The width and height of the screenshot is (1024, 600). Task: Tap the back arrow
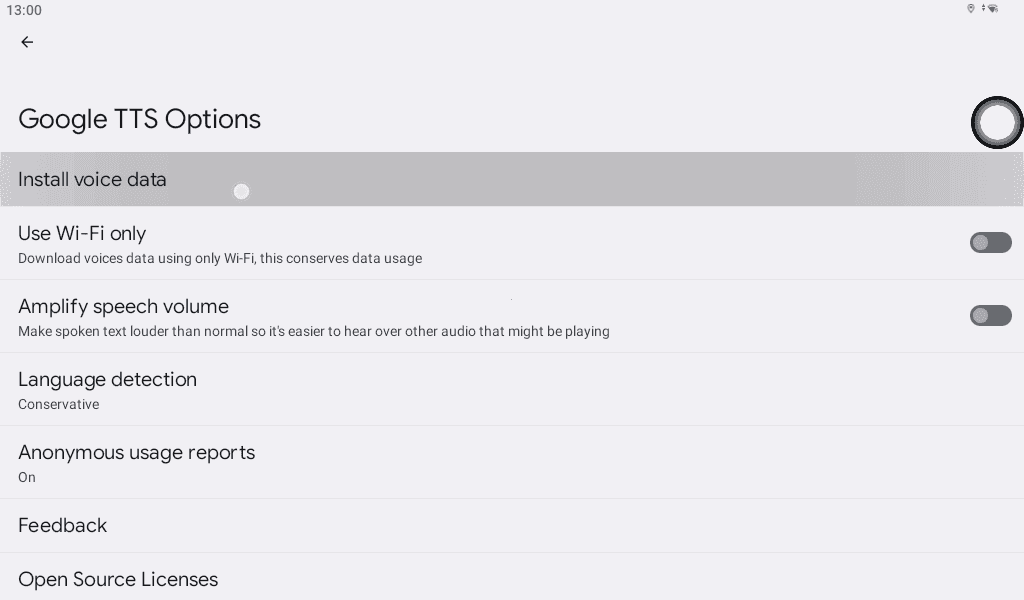(27, 42)
